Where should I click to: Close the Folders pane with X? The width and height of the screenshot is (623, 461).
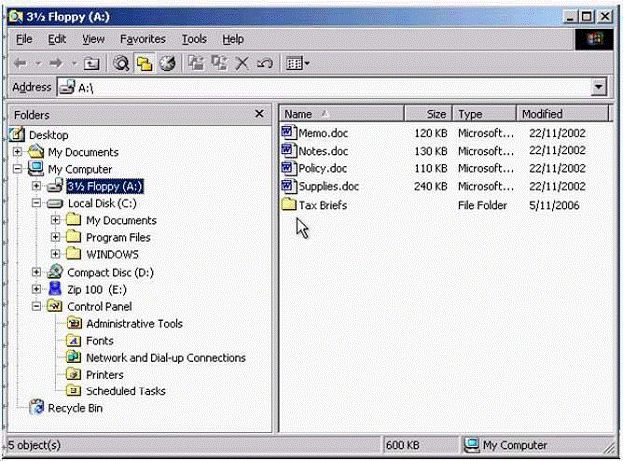(x=260, y=114)
